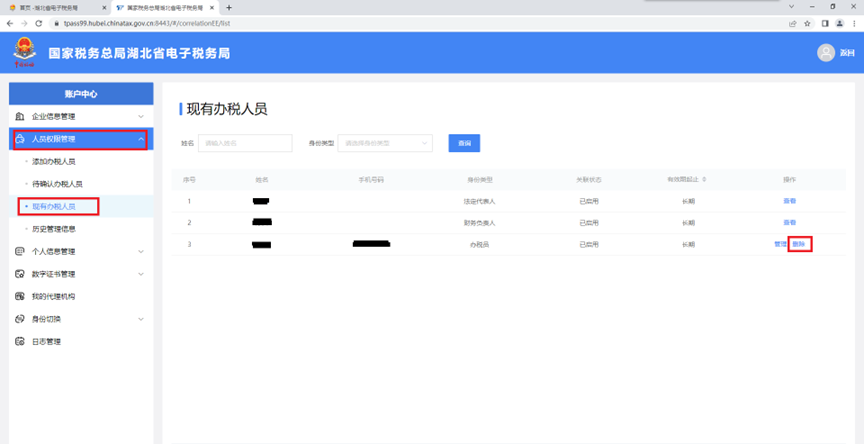The height and width of the screenshot is (444, 864).
Task: Click the 办税员 cell
Action: coord(479,245)
